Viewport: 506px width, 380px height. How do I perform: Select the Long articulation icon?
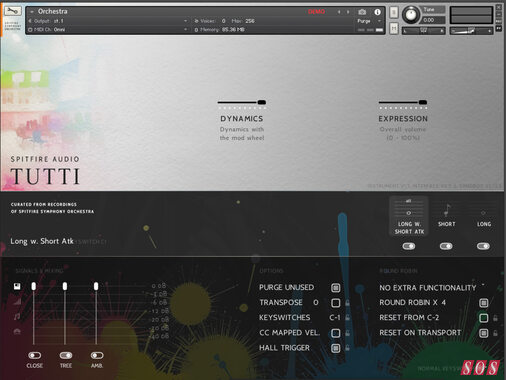[483, 212]
